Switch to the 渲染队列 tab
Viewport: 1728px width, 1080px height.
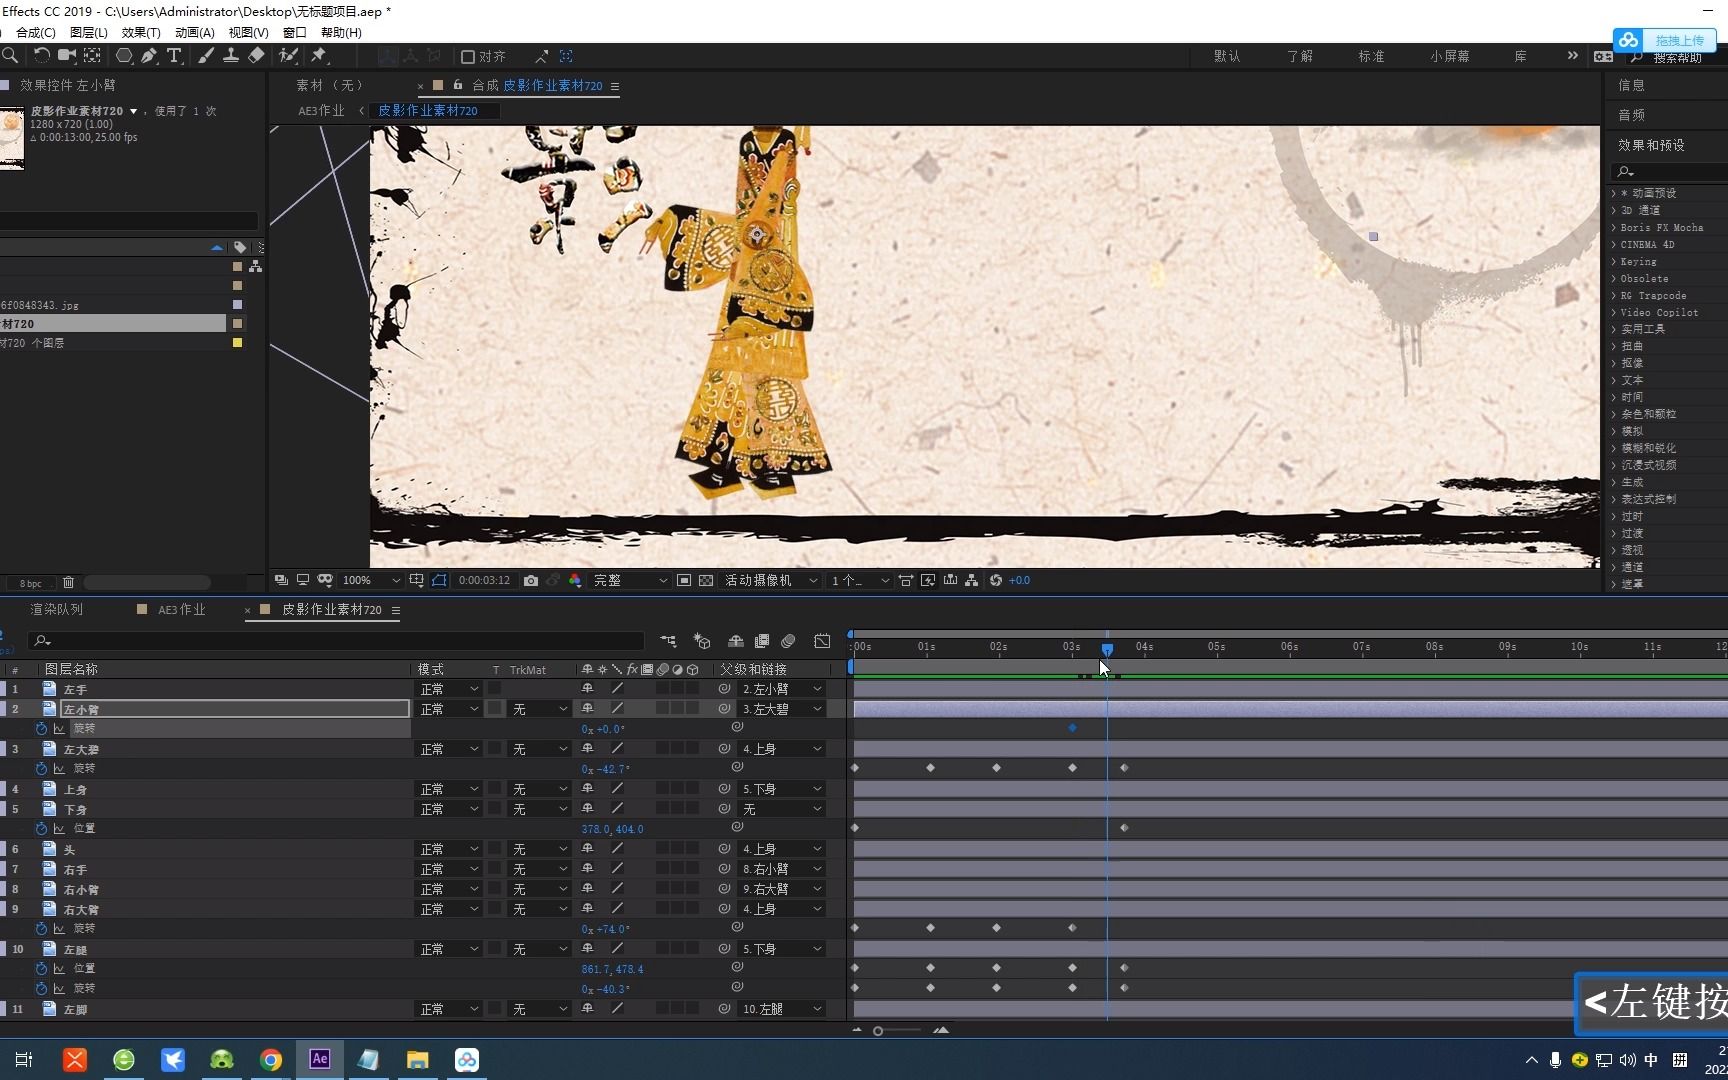coord(56,609)
